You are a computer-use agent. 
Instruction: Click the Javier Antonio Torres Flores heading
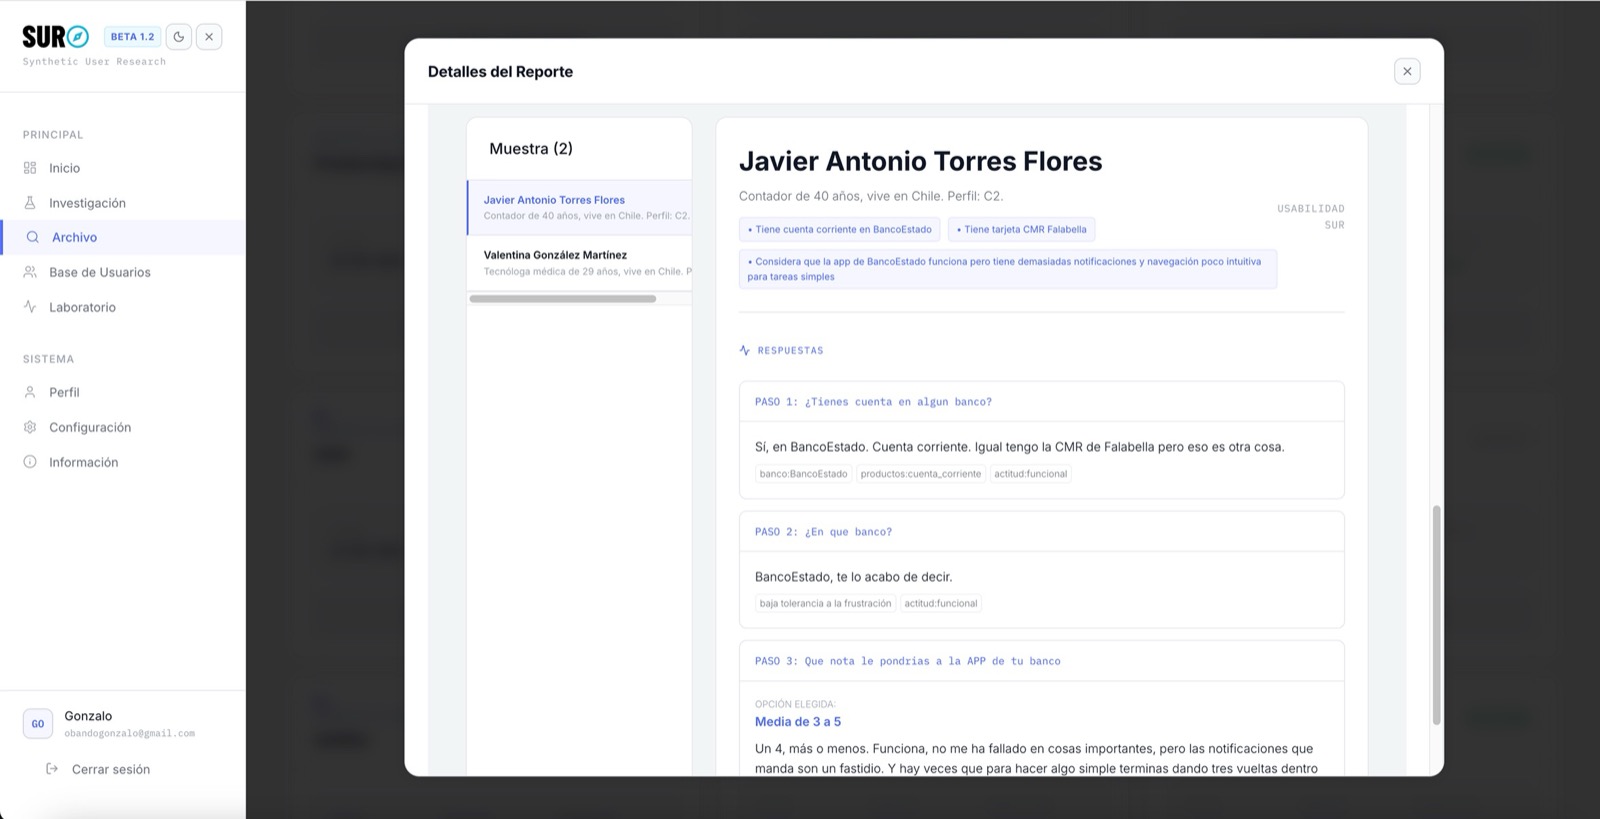pyautogui.click(x=920, y=162)
